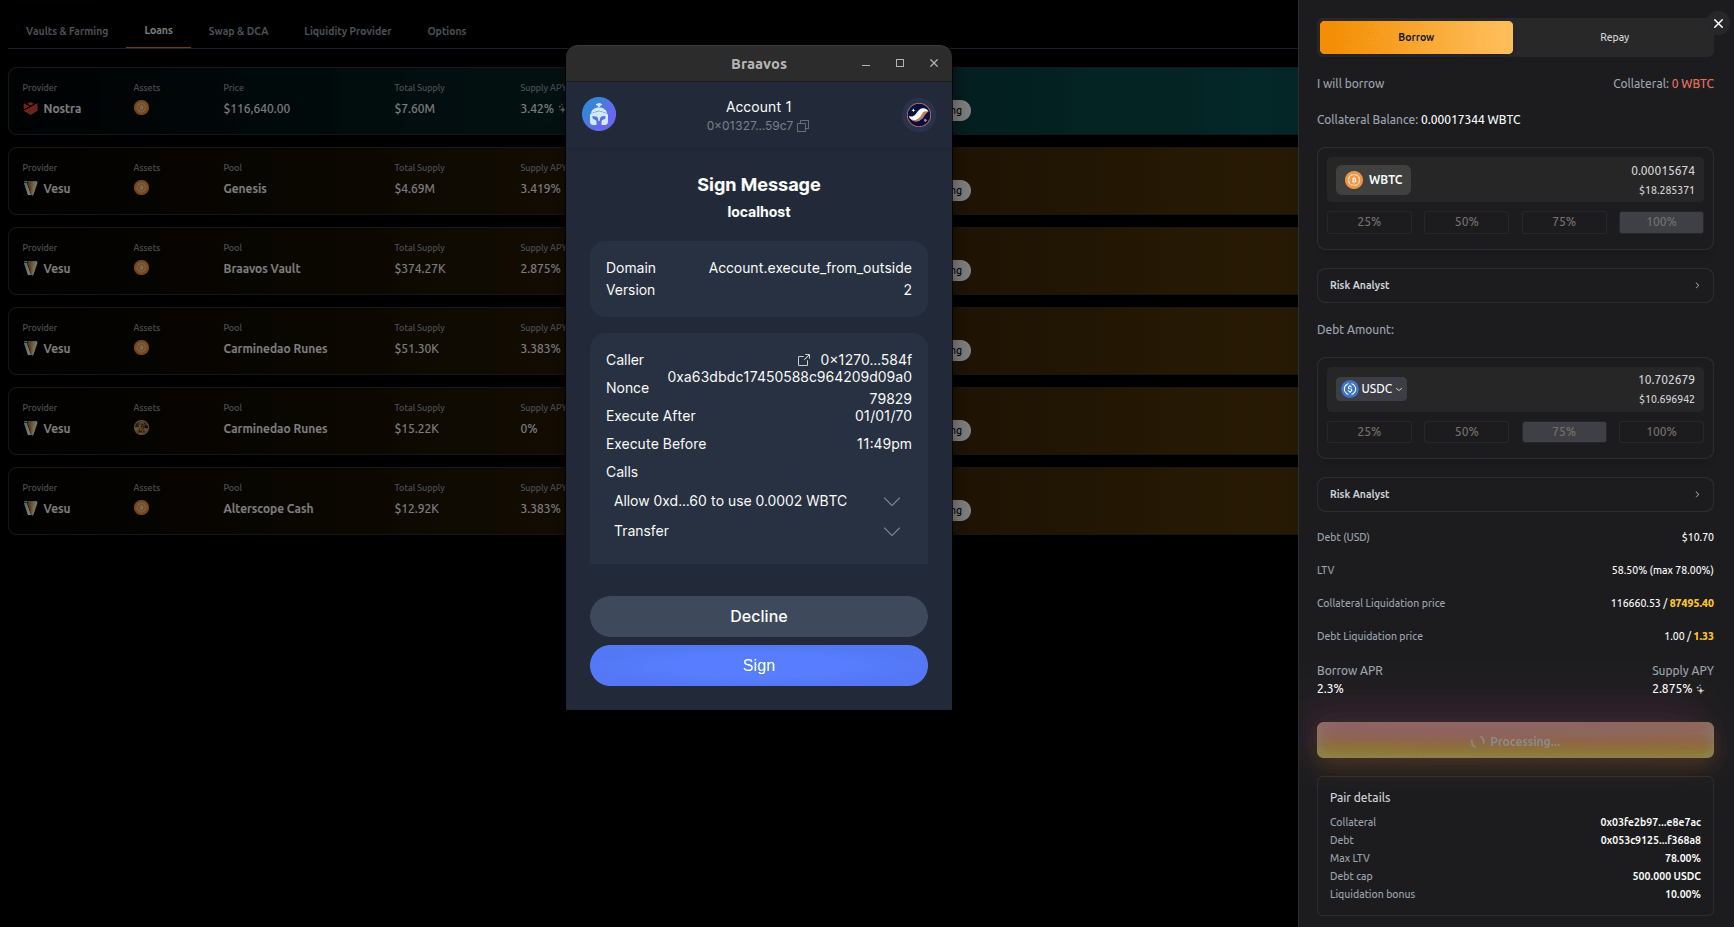Click the Collateral Liquidation price value

tap(1662, 603)
